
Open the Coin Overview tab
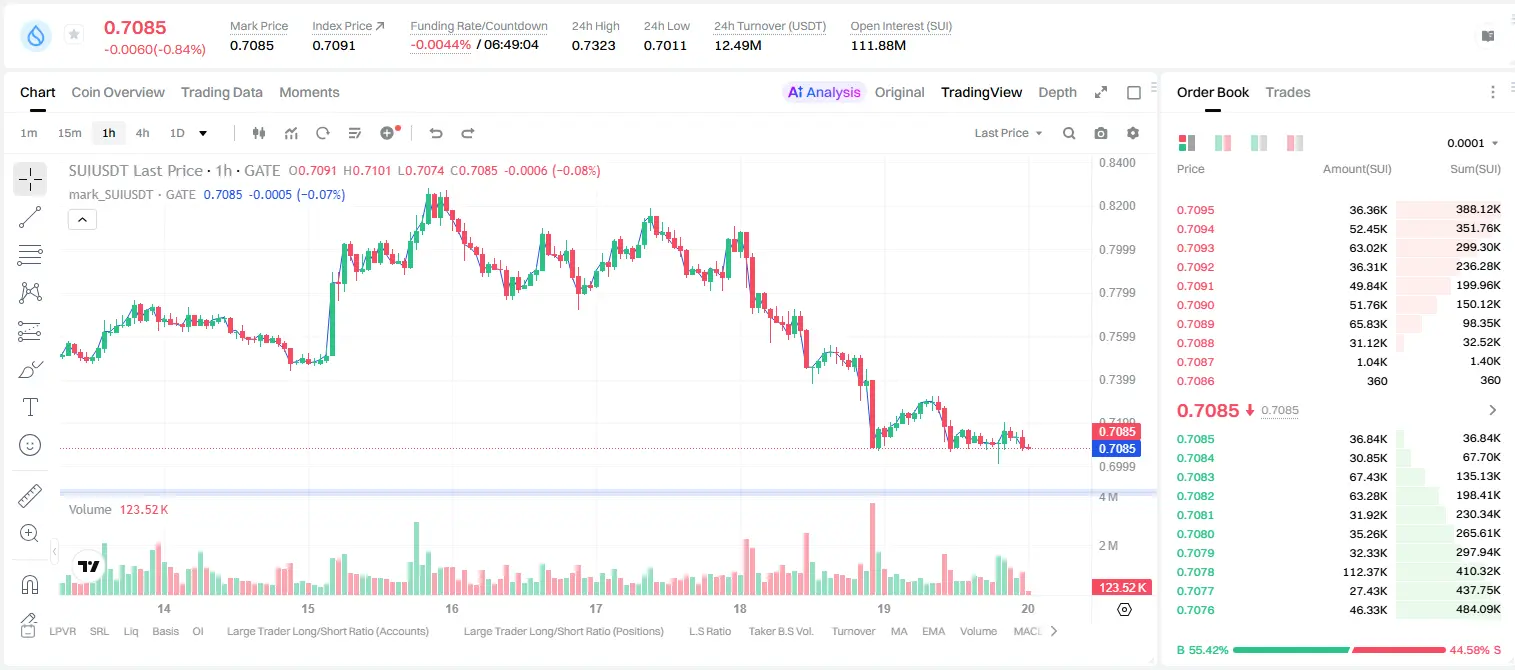pyautogui.click(x=118, y=92)
